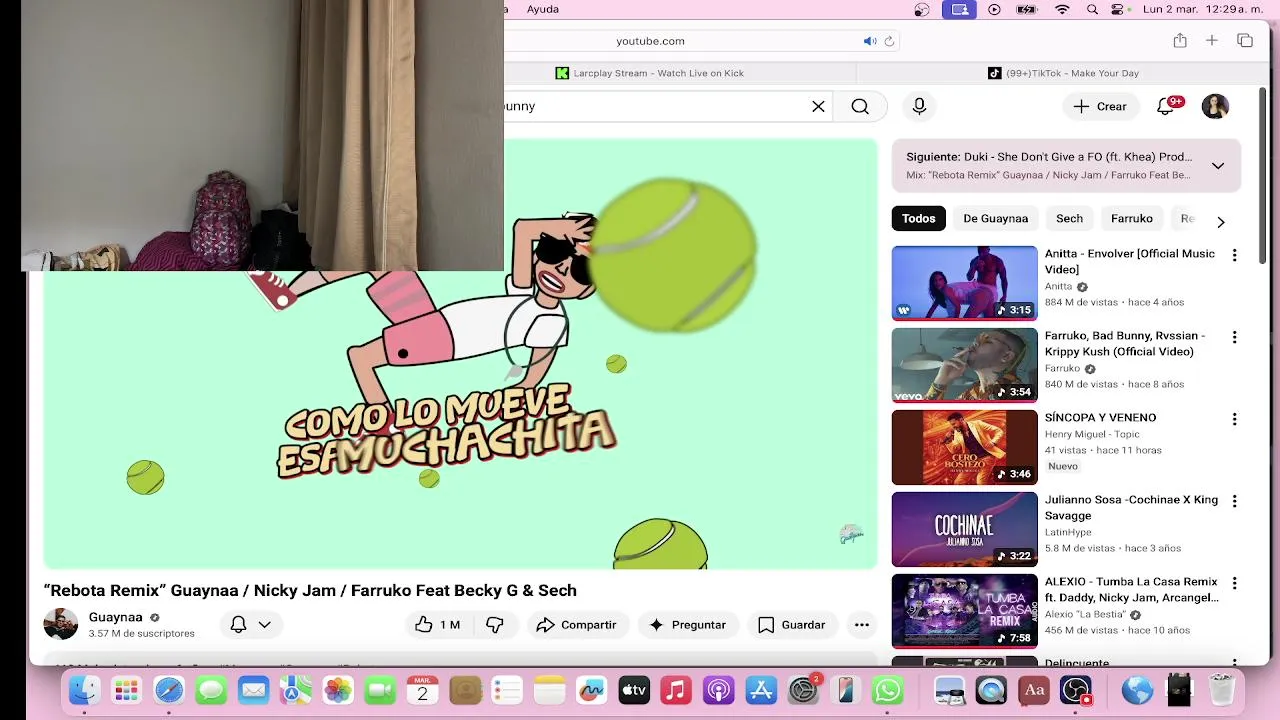Open the Podcasts app in the Dock

tap(718, 690)
